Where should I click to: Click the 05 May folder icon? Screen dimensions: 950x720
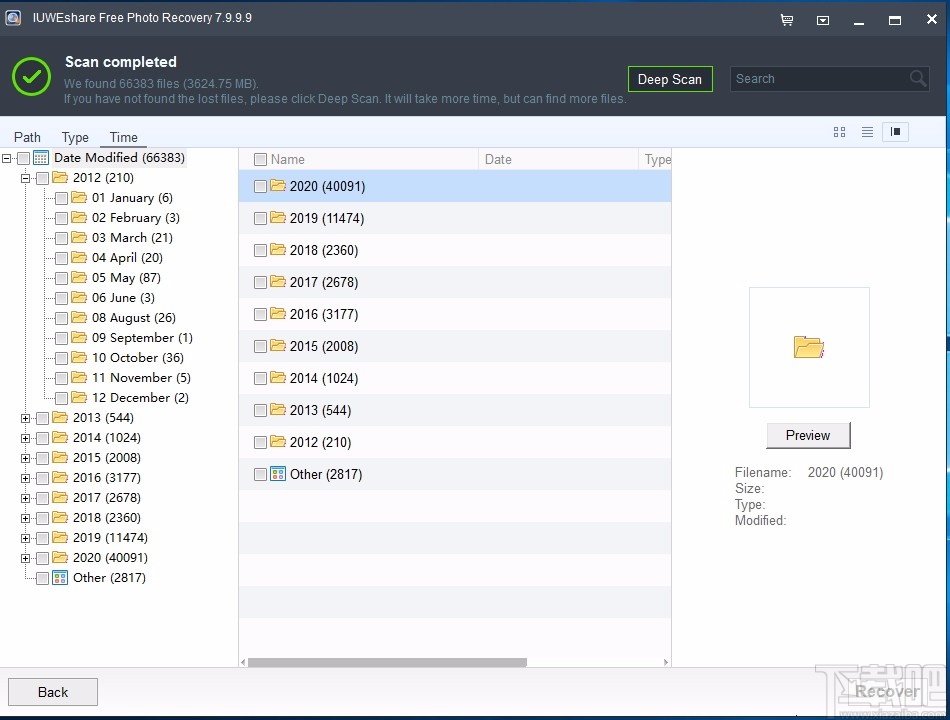[x=79, y=278]
